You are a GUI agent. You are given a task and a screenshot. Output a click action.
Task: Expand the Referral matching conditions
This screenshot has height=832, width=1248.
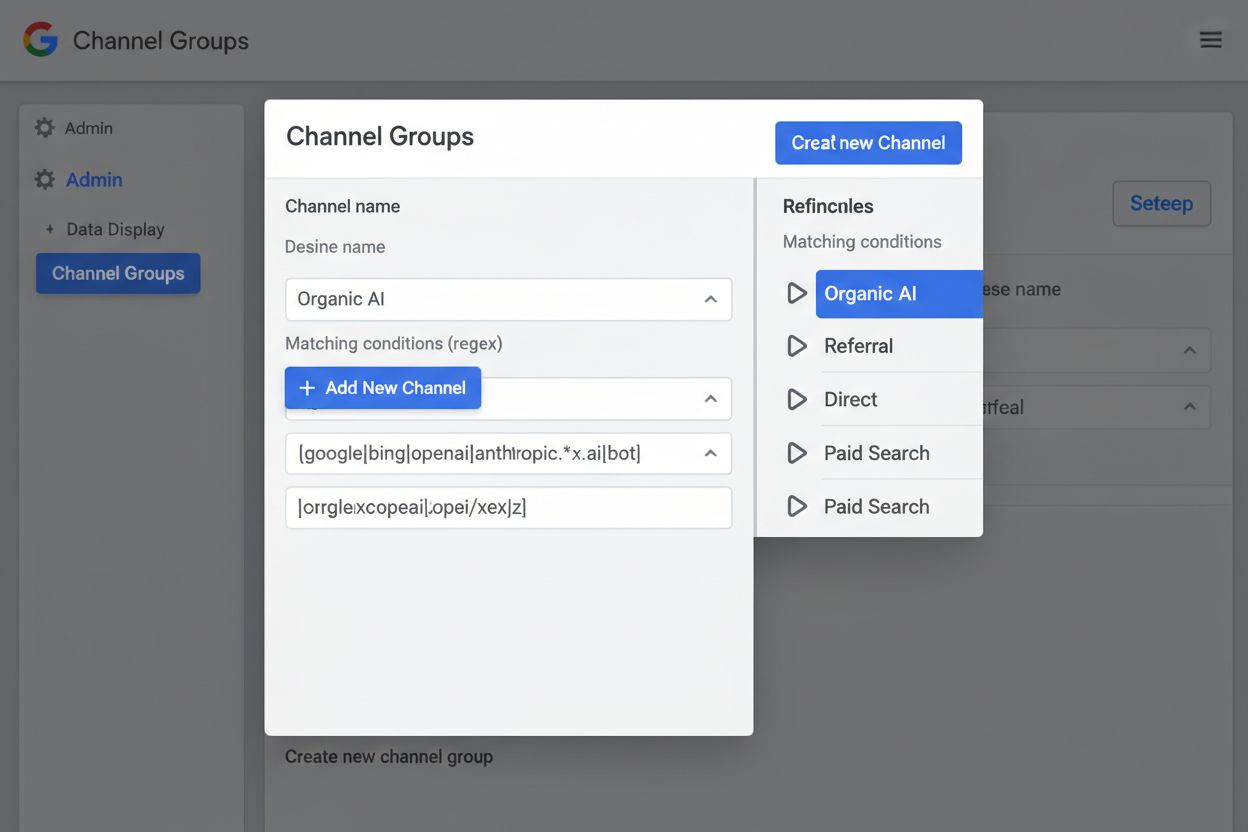coord(796,346)
